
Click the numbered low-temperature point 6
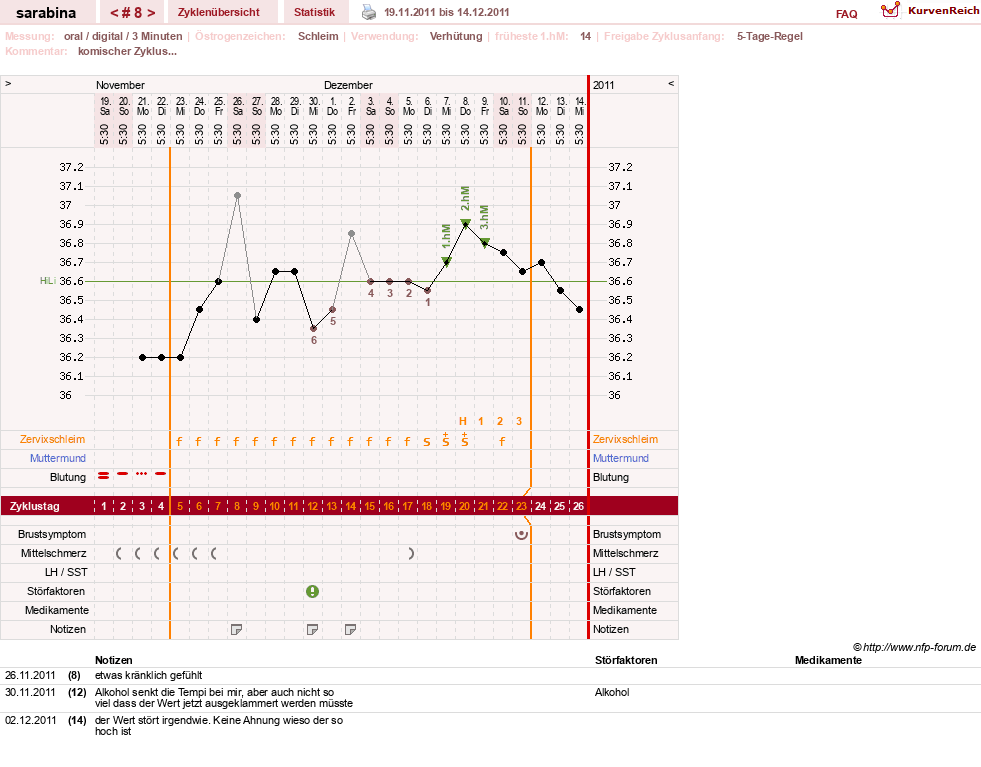313,328
